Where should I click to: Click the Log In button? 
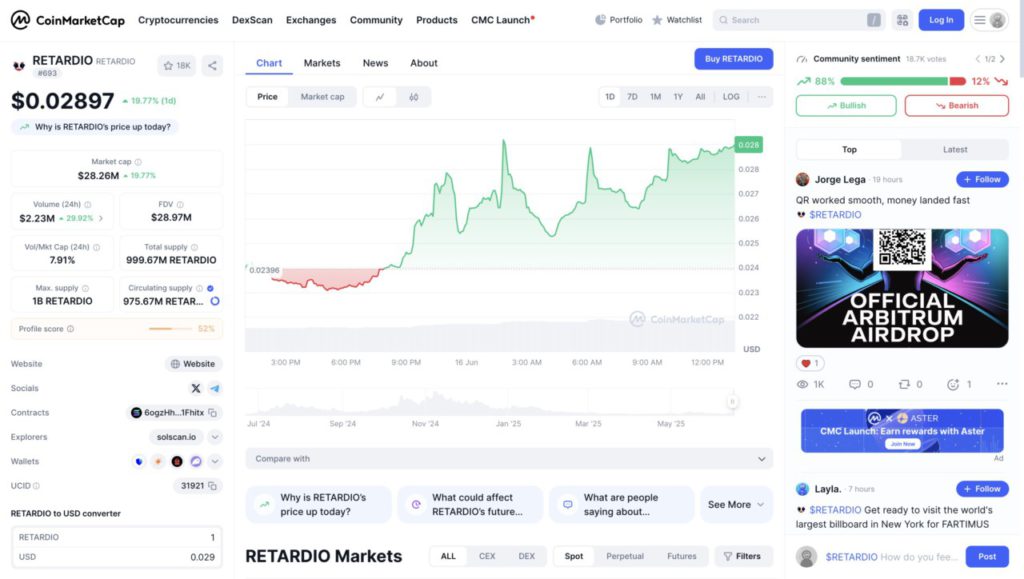pyautogui.click(x=941, y=20)
